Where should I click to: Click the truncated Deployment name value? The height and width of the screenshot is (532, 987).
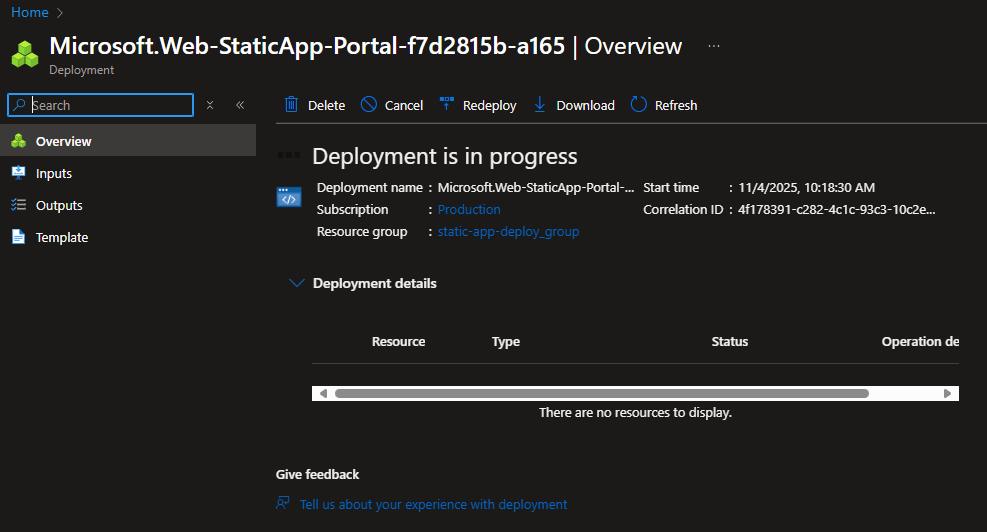point(536,187)
